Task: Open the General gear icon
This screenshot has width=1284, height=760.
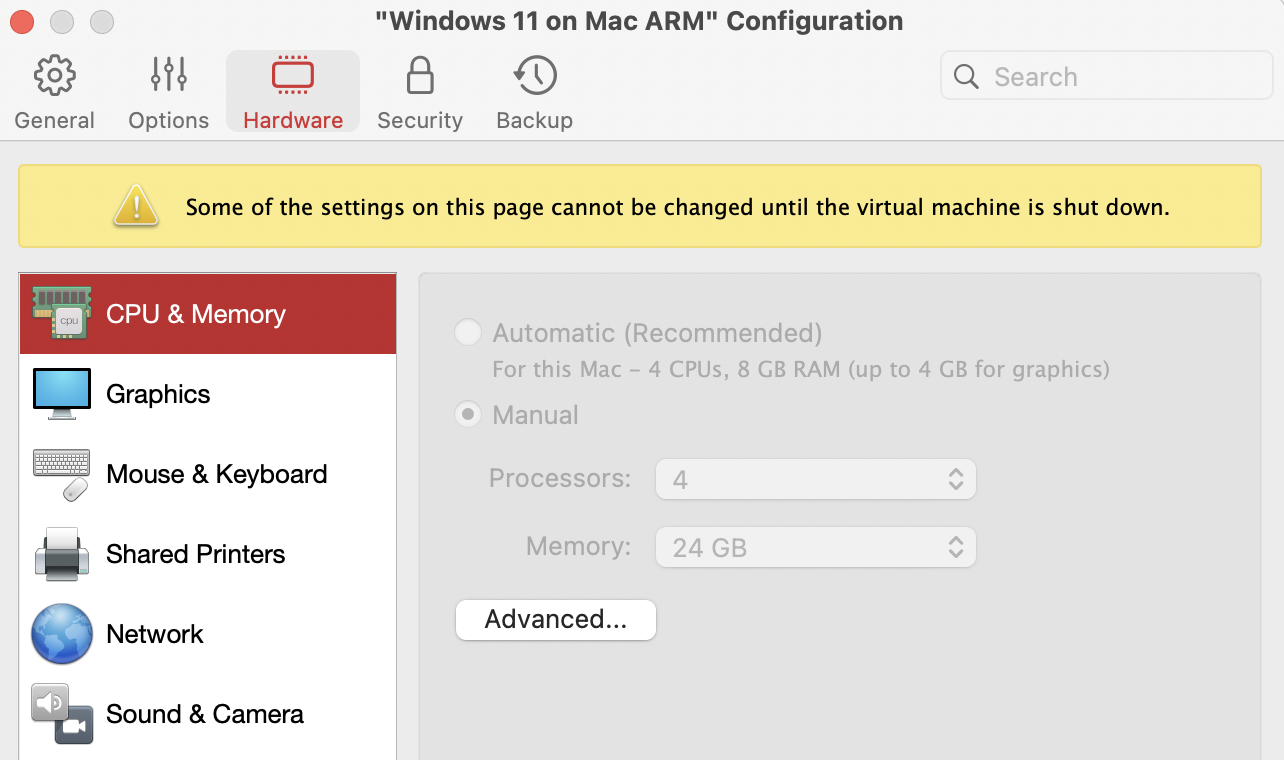Action: [x=54, y=76]
